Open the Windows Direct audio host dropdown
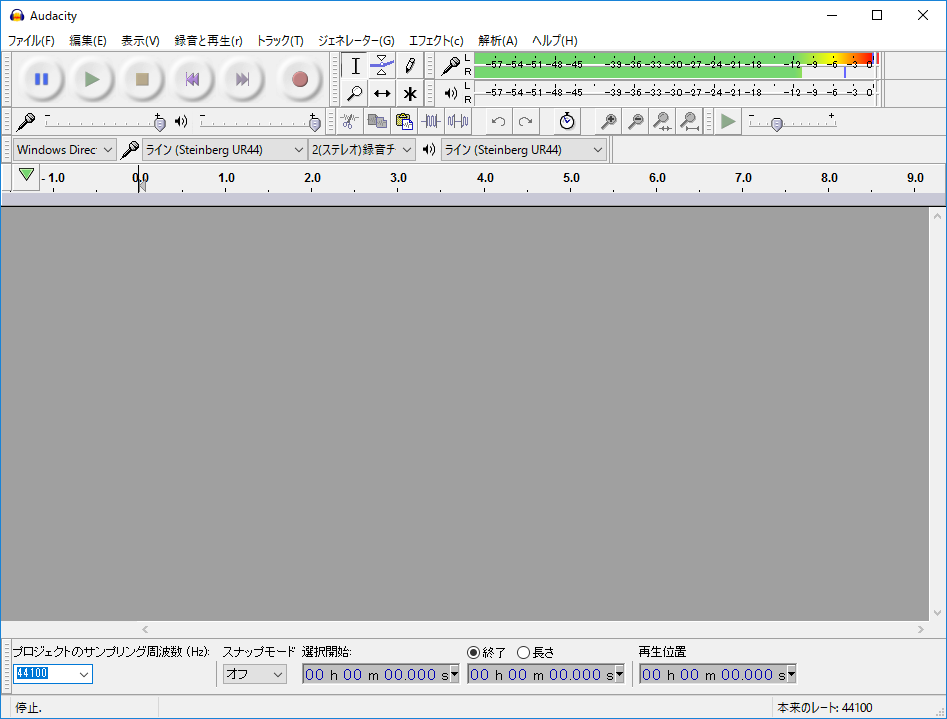Screen dimensions: 947x719 [62, 148]
